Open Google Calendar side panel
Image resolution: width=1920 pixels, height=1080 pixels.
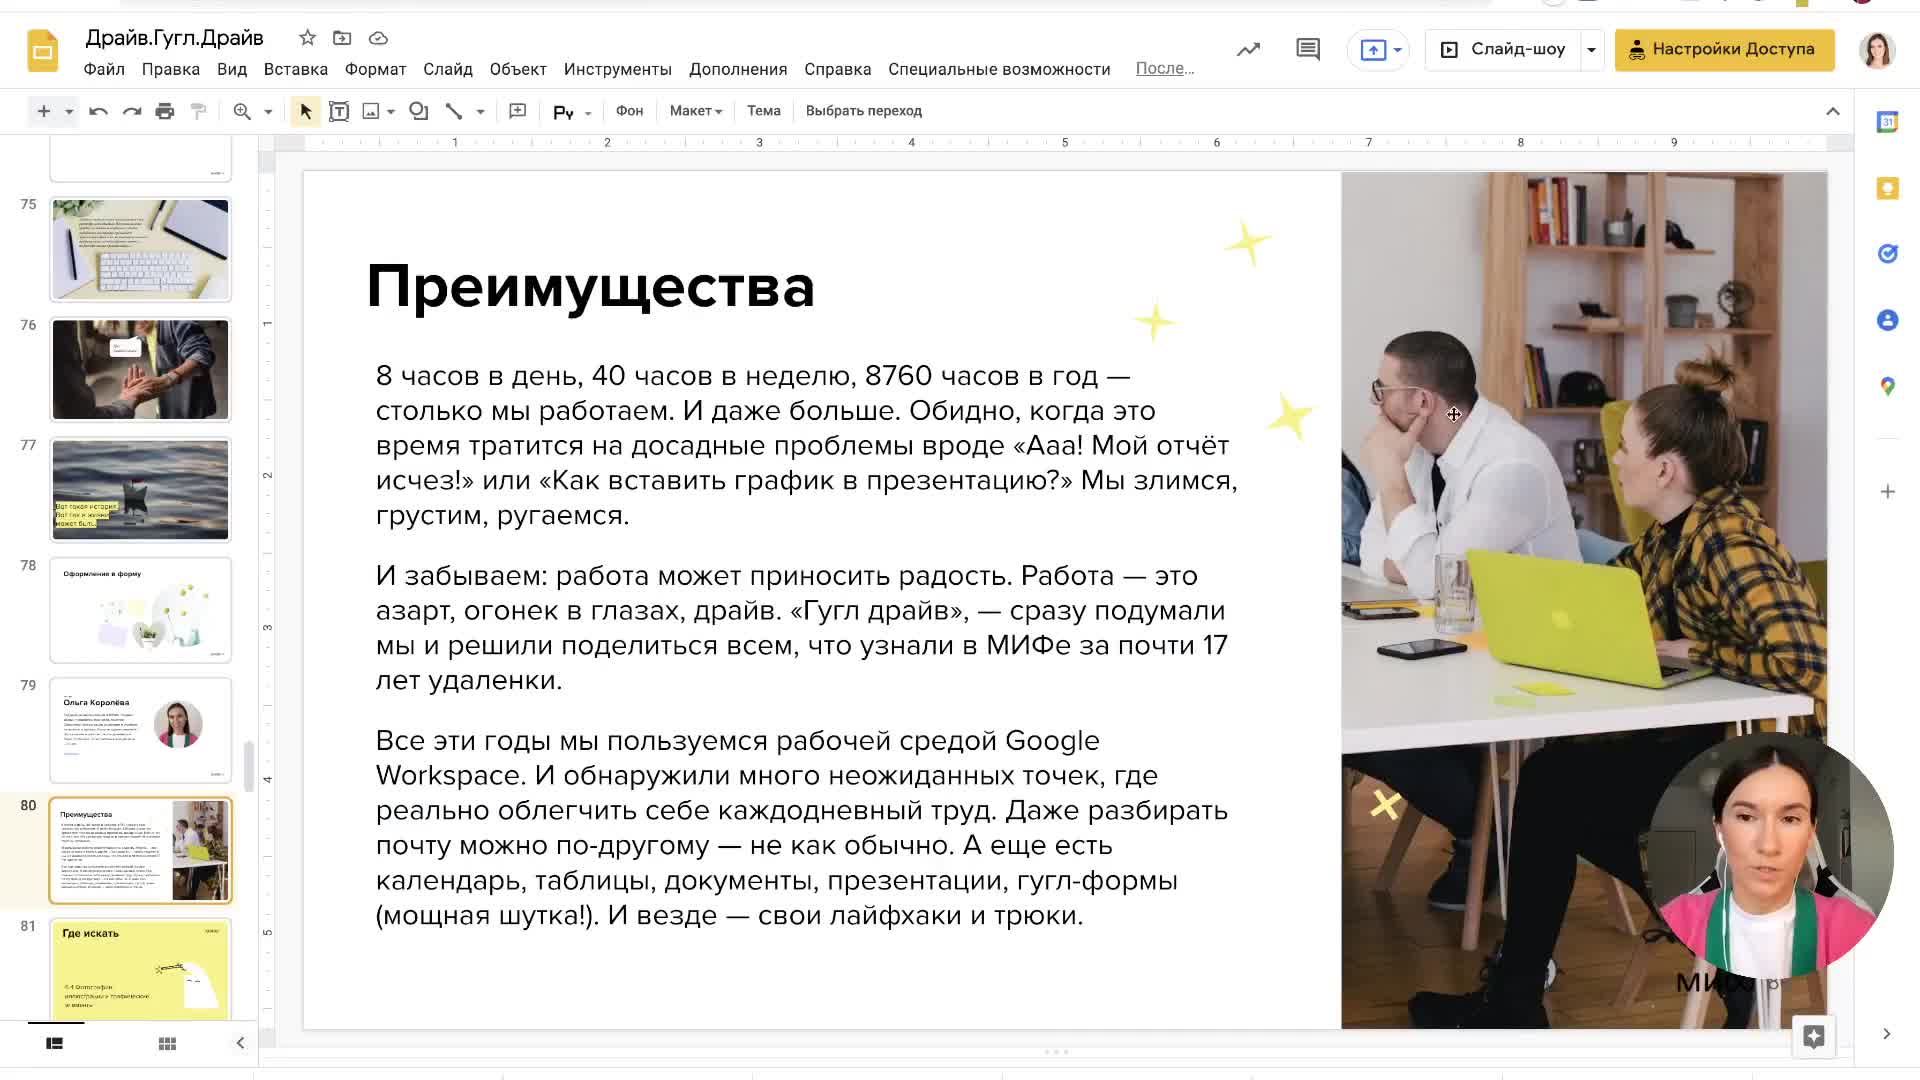(1887, 122)
